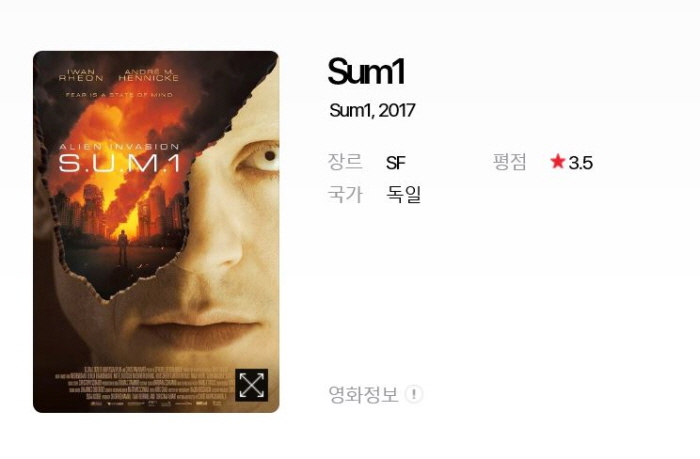The height and width of the screenshot is (459, 700).
Task: Click the Alien Invasion text on poster
Action: (x=119, y=146)
